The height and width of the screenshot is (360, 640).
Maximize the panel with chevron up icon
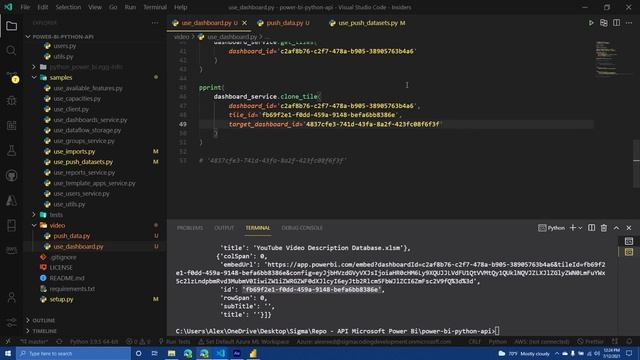click(616, 228)
